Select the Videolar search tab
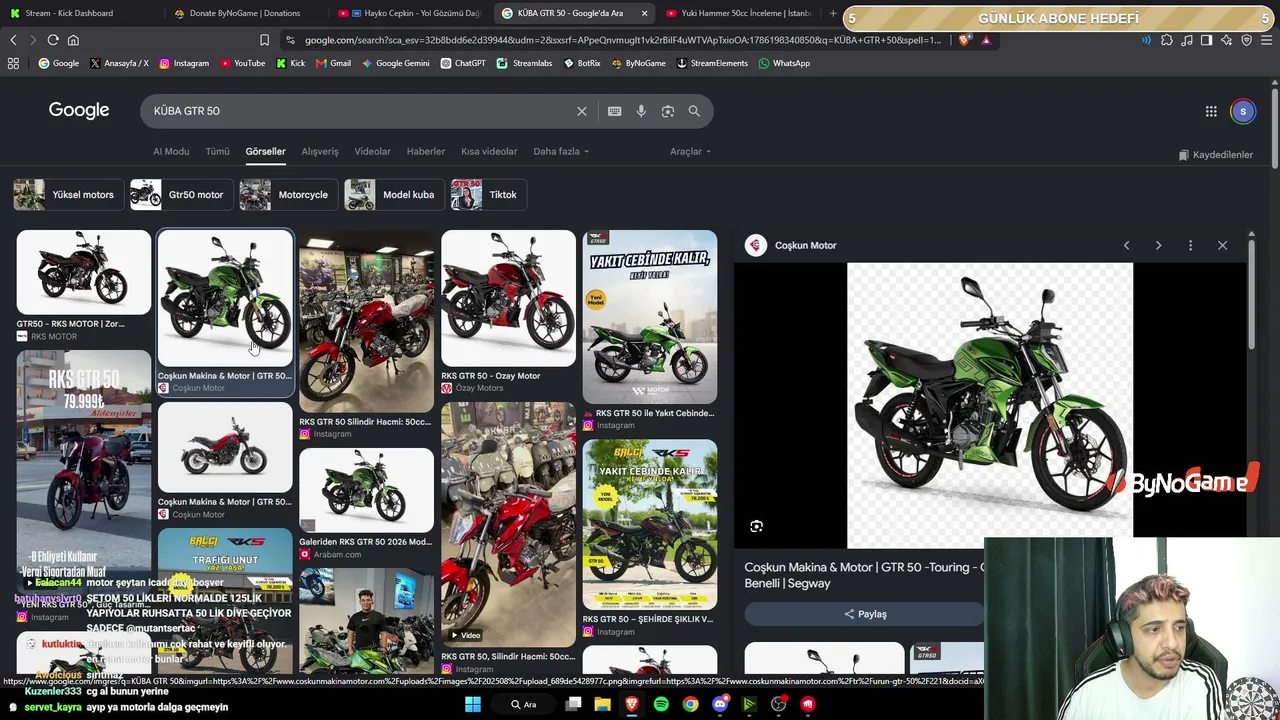Image resolution: width=1280 pixels, height=720 pixels. click(x=372, y=151)
